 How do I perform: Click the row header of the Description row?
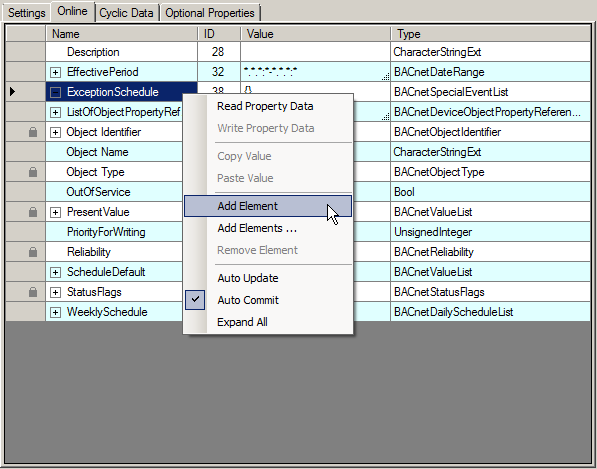[26, 52]
